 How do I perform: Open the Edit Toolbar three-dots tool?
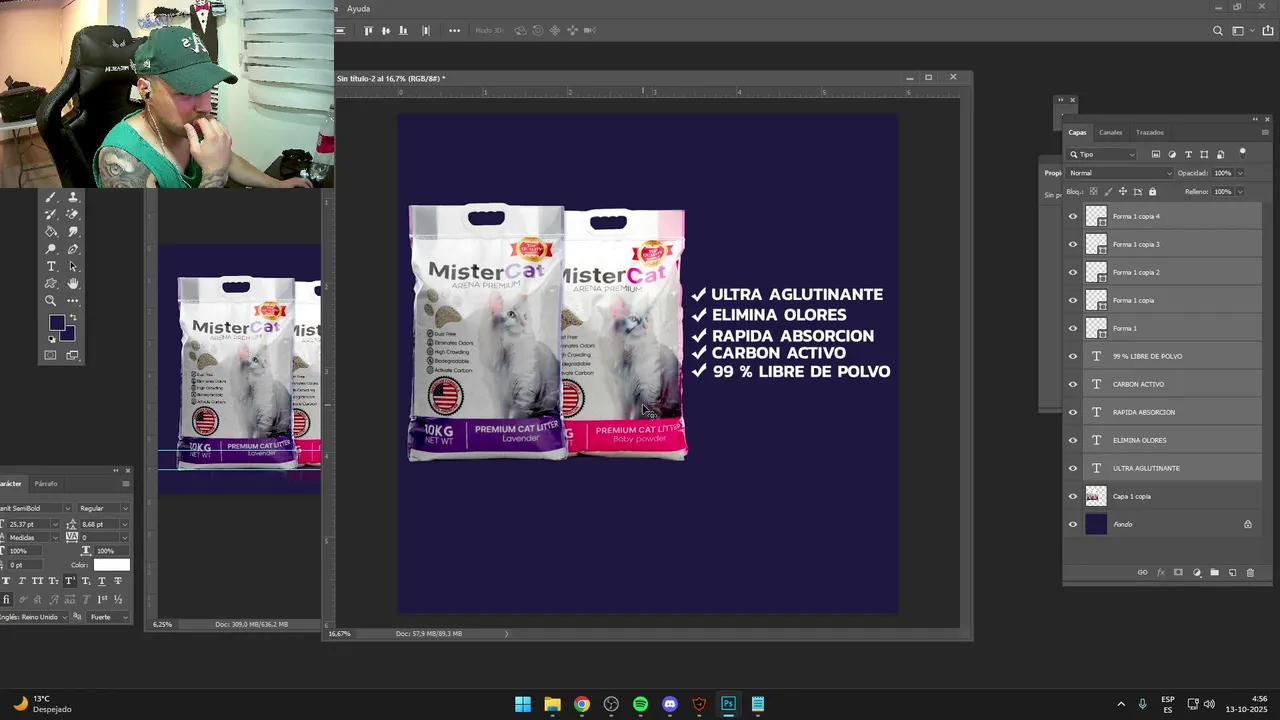[x=73, y=301]
